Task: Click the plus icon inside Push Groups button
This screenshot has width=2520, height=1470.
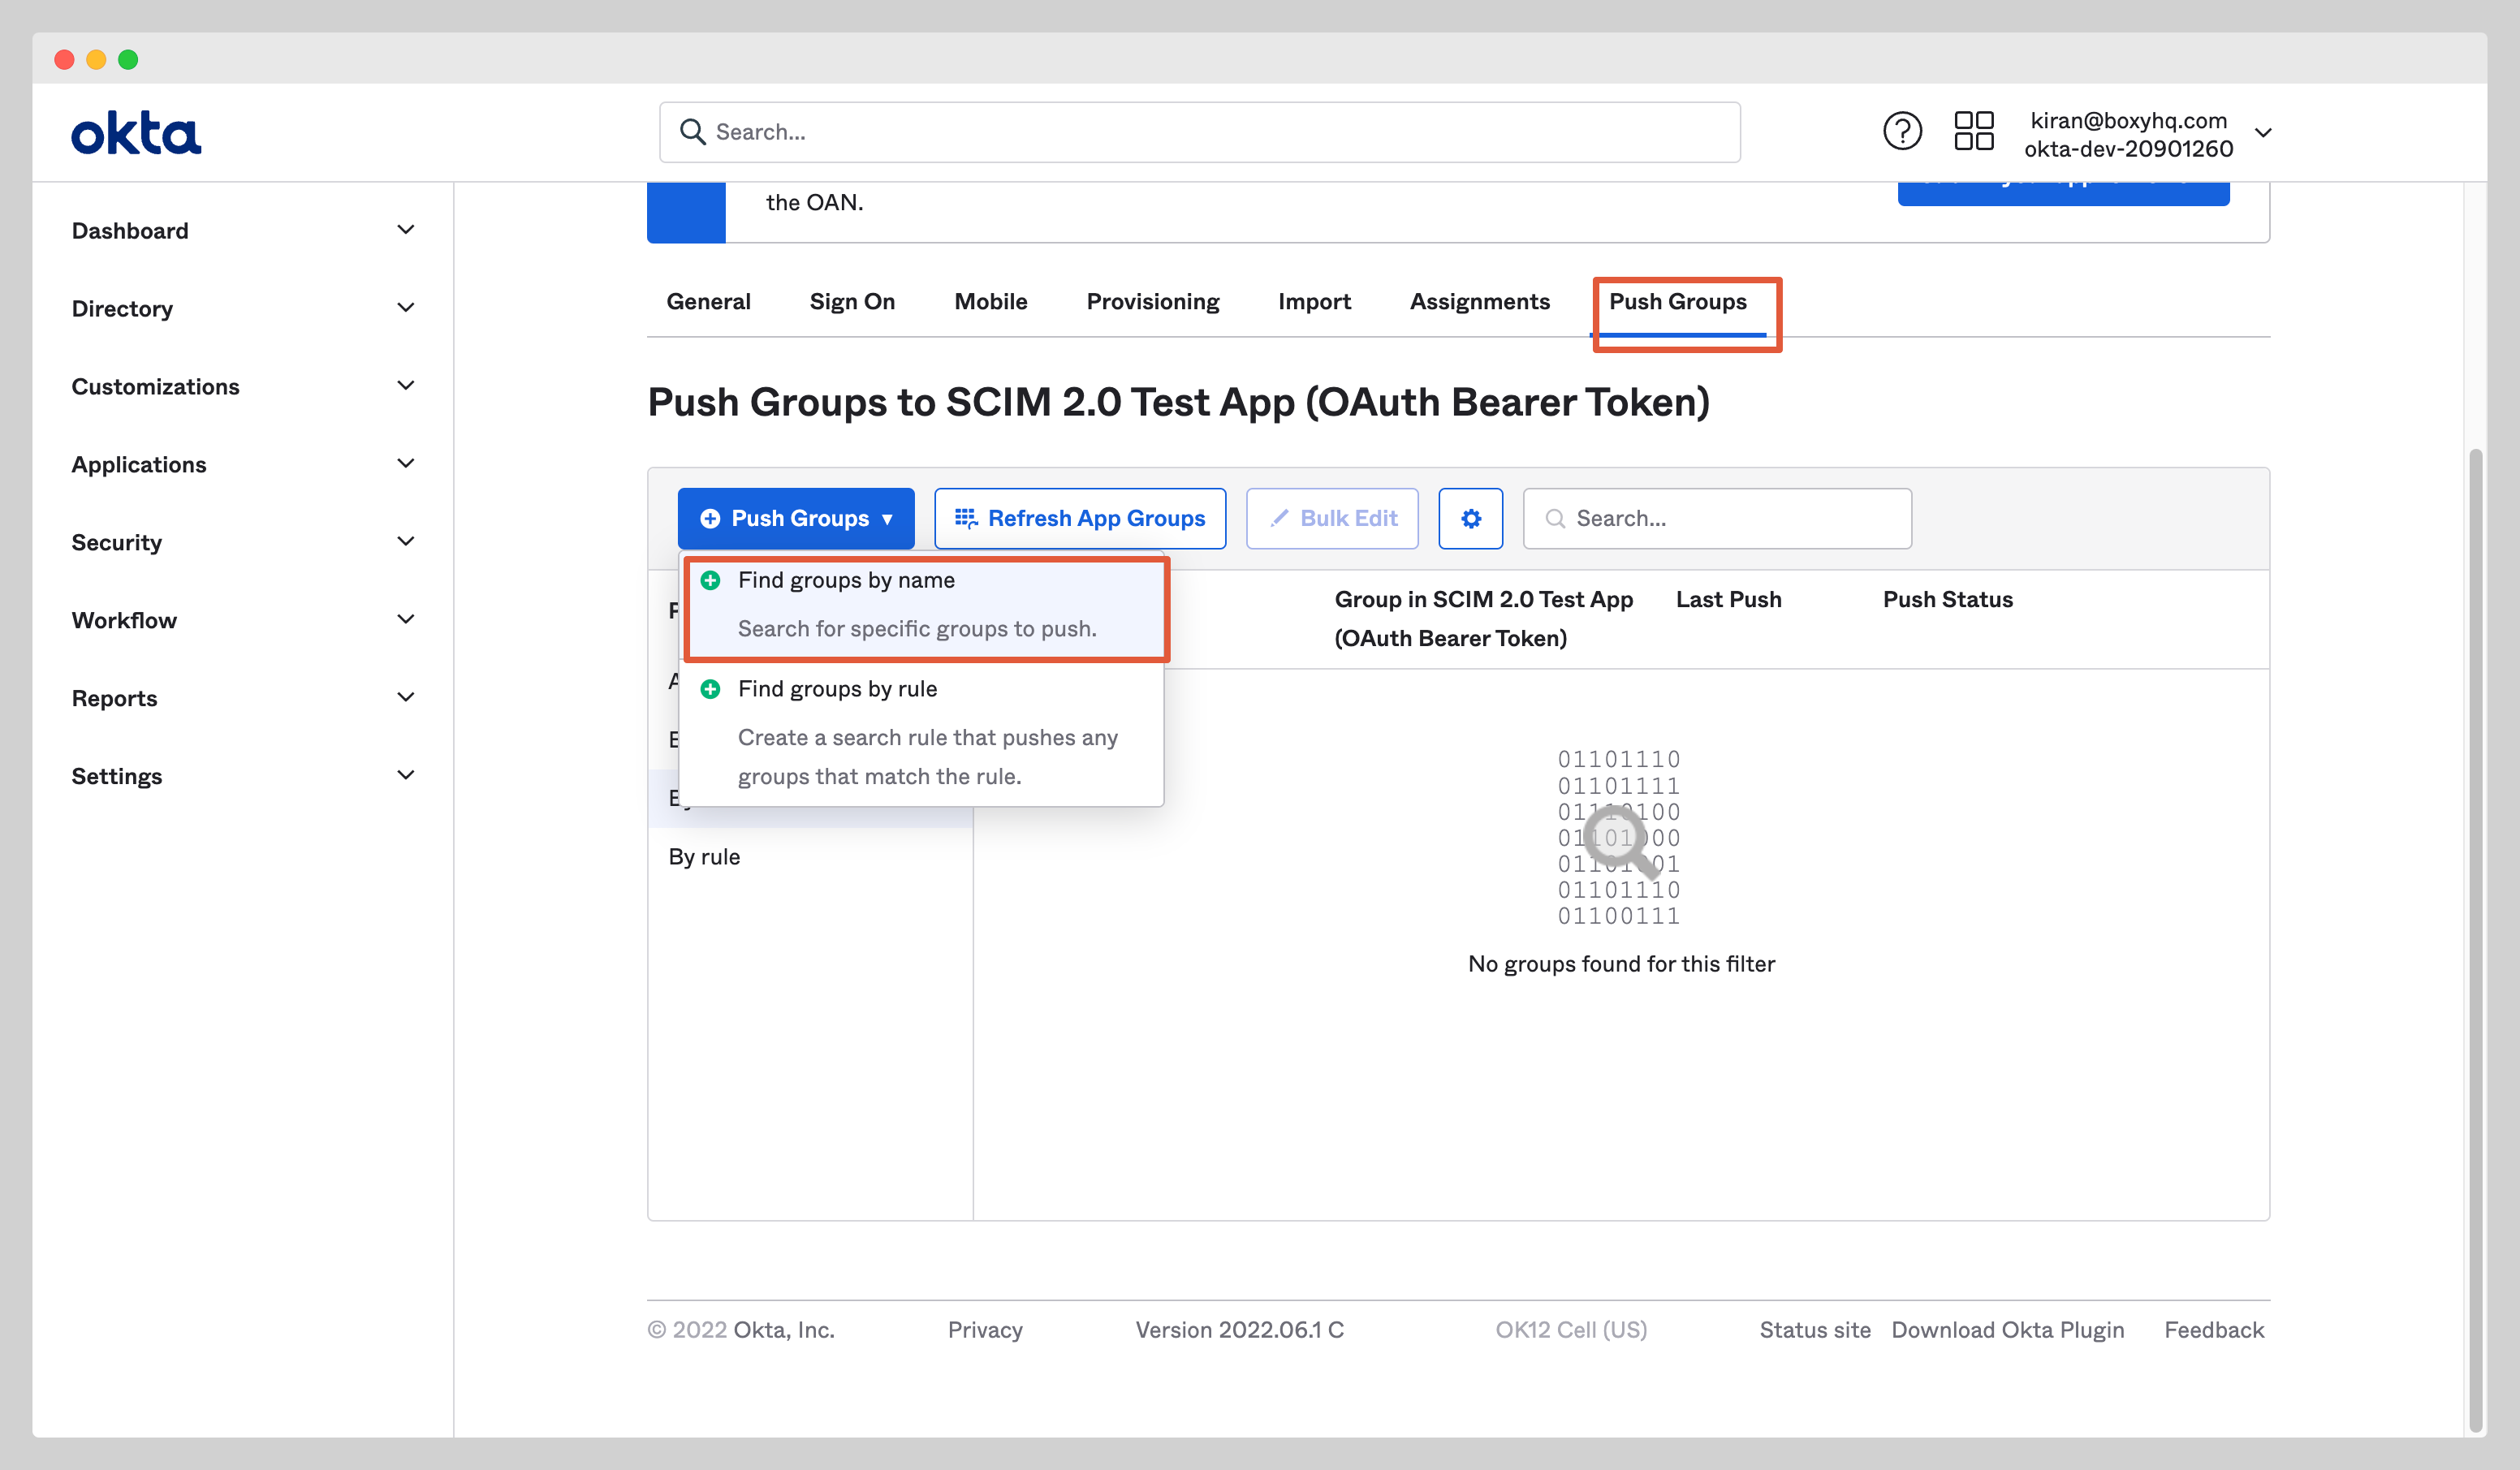Action: (710, 518)
